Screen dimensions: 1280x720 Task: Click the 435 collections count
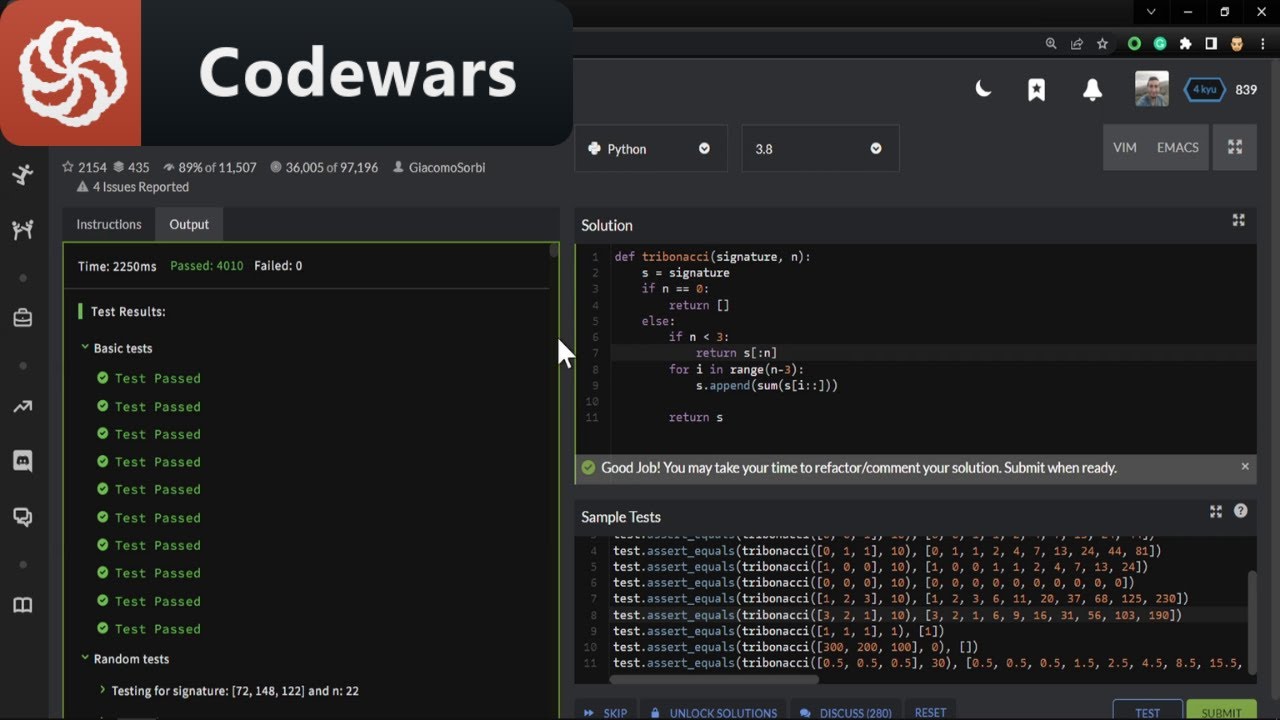pyautogui.click(x=131, y=167)
